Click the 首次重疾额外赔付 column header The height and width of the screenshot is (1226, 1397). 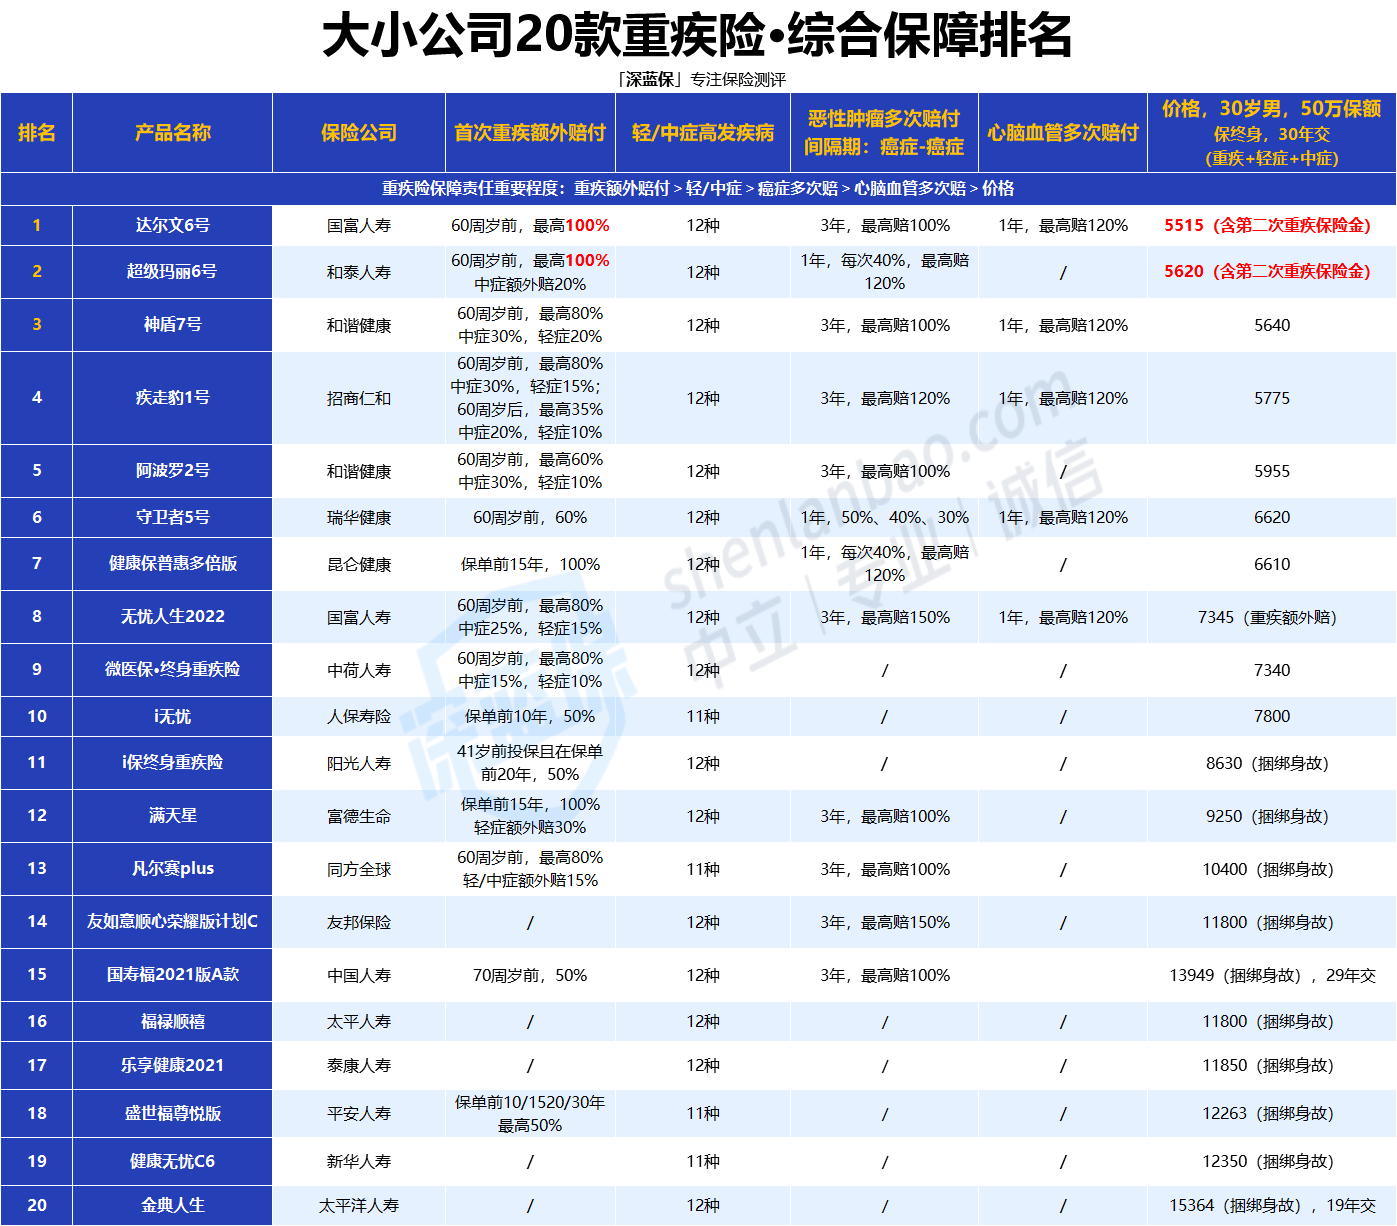530,133
